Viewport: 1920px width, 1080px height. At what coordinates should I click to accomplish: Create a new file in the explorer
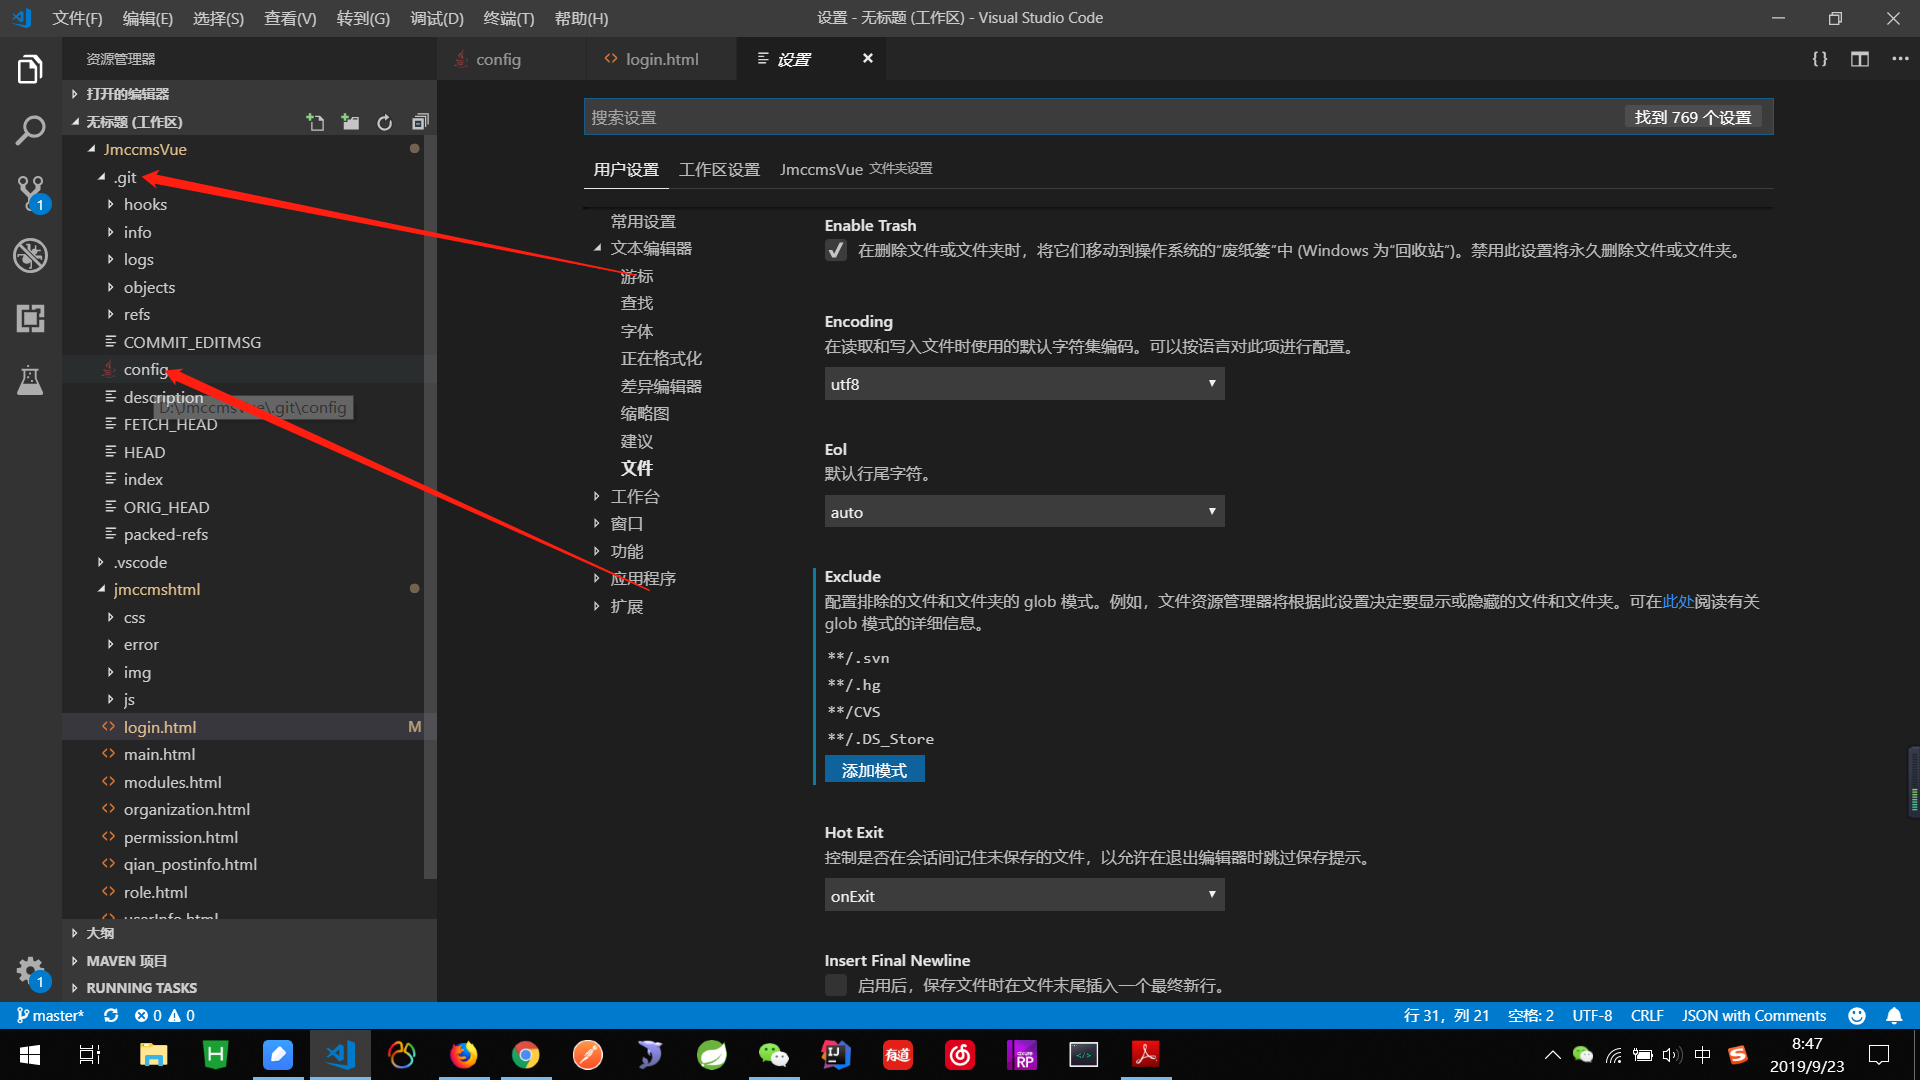pyautogui.click(x=315, y=121)
